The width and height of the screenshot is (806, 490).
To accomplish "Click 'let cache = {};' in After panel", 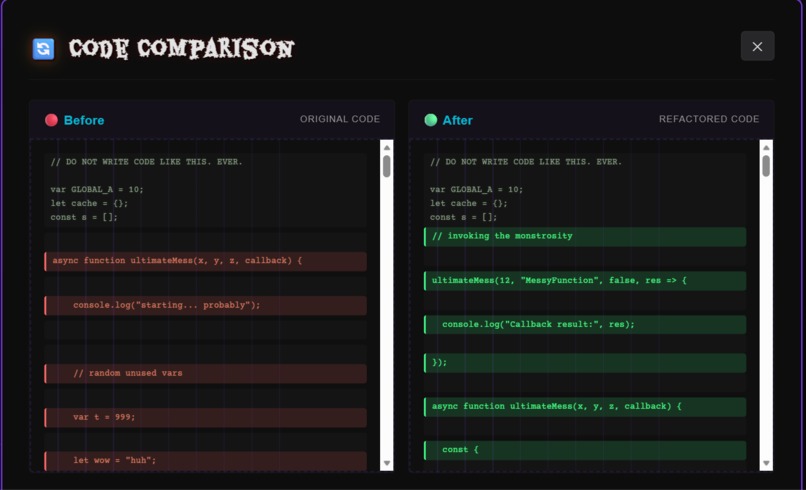I will point(468,204).
